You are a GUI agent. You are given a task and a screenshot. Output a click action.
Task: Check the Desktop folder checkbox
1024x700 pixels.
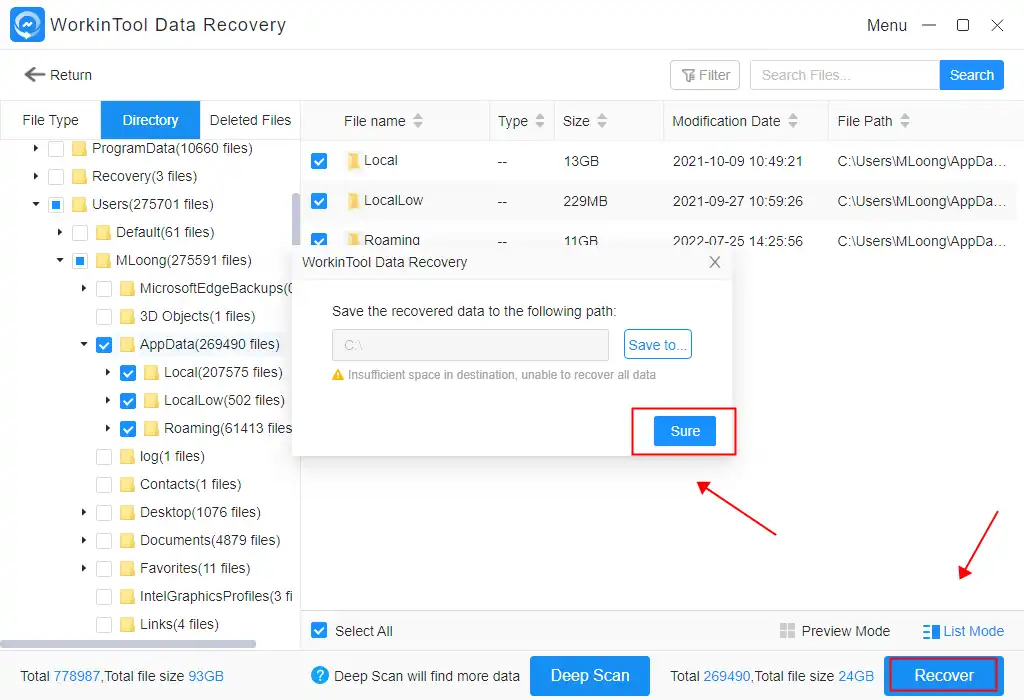104,513
